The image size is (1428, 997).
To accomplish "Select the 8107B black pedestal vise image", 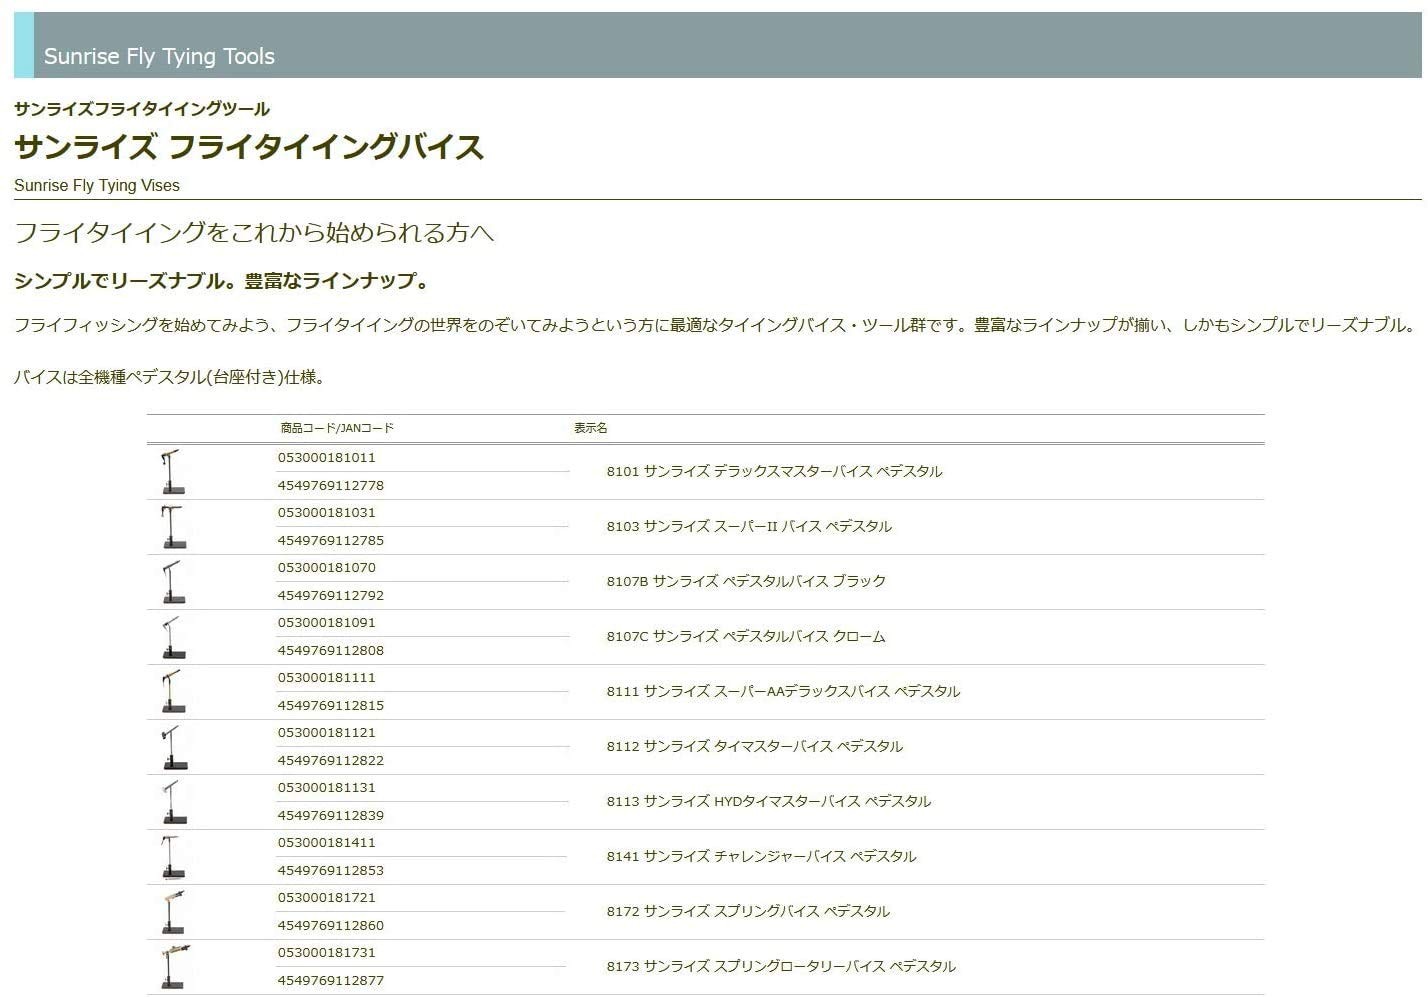I will pos(173,582).
